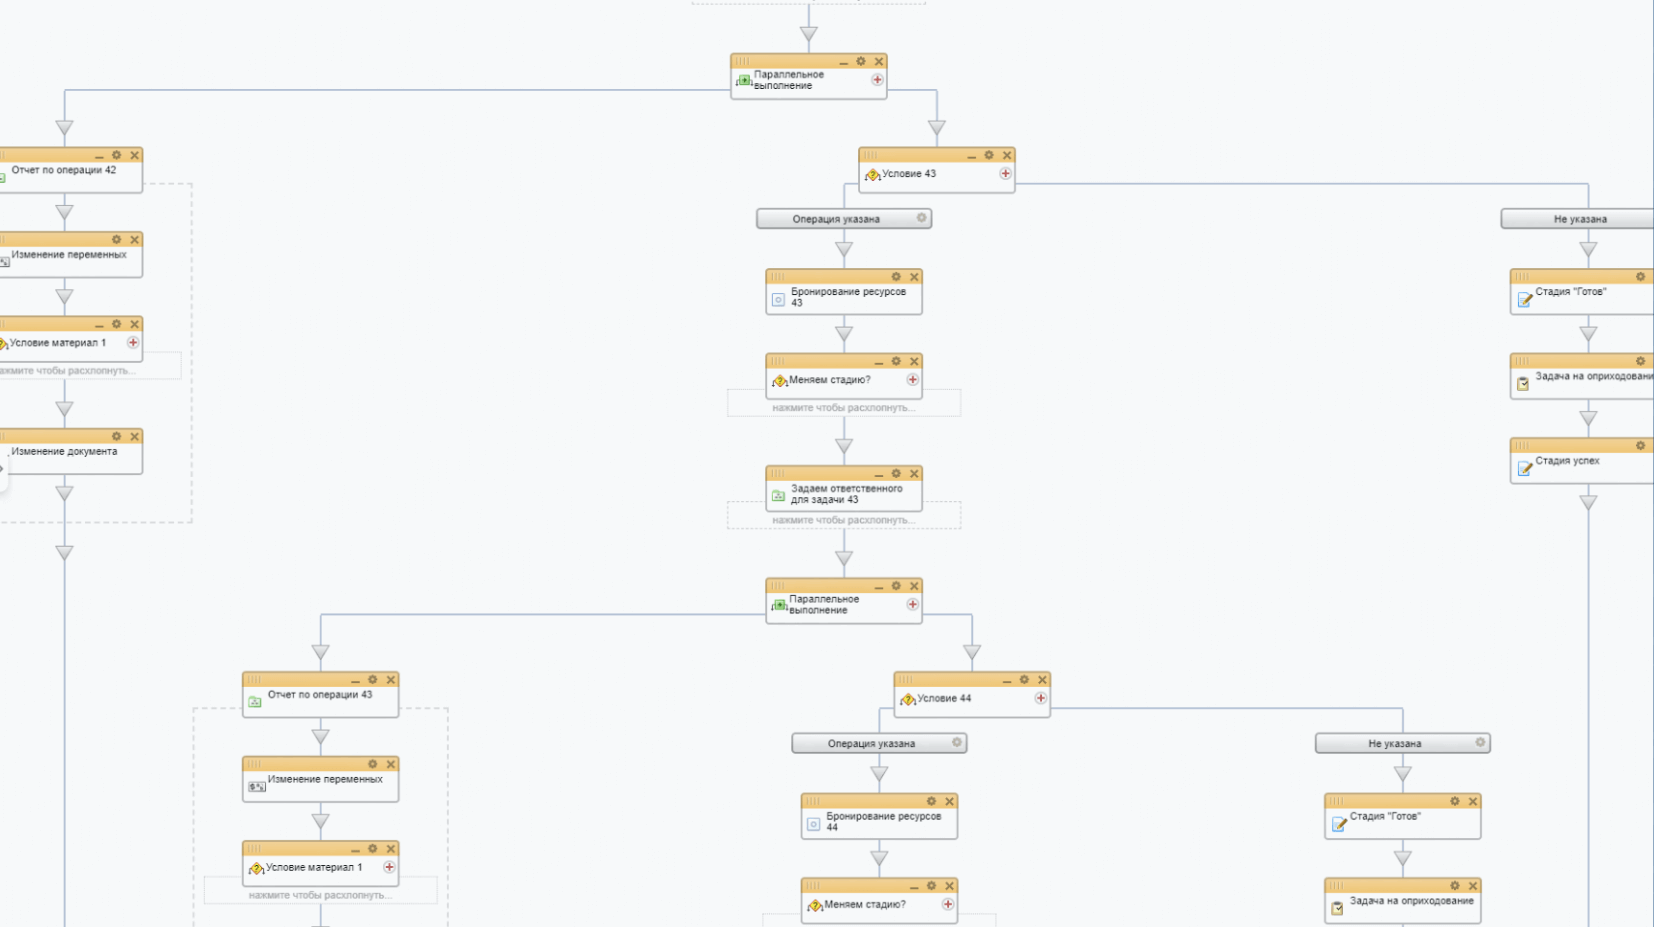Open gear on Не указана branch of Условие 44
The image size is (1654, 927).
pyautogui.click(x=1480, y=742)
